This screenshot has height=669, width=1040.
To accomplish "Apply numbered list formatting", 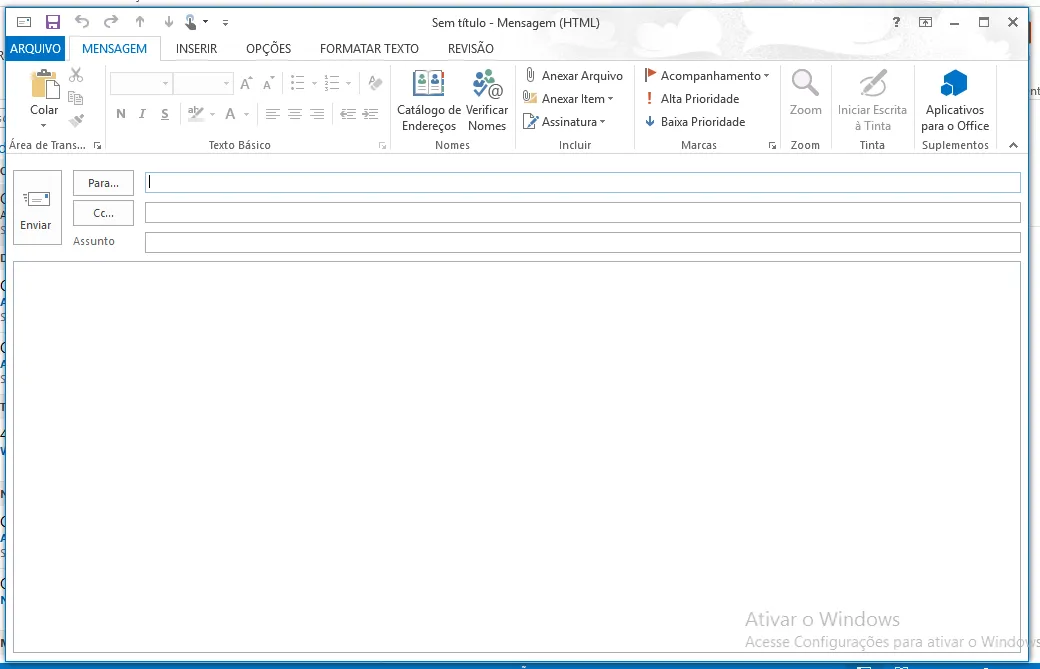I will click(x=332, y=84).
